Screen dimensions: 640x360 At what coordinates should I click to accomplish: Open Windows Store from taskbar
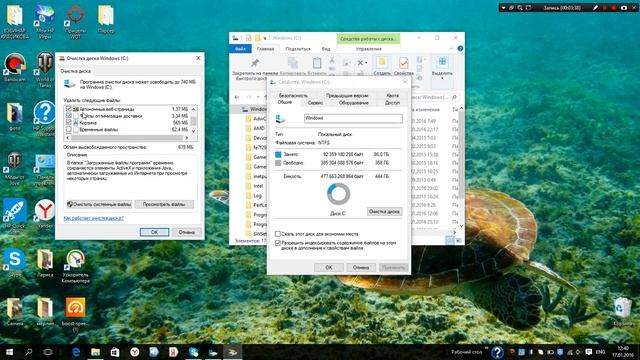click(x=115, y=351)
